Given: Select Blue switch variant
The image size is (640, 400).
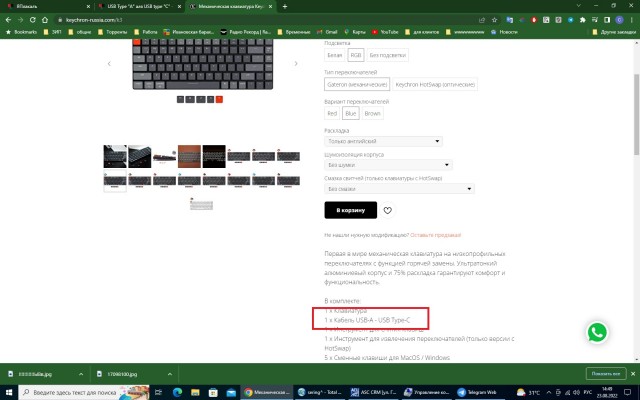Looking at the screenshot, I should click(351, 113).
